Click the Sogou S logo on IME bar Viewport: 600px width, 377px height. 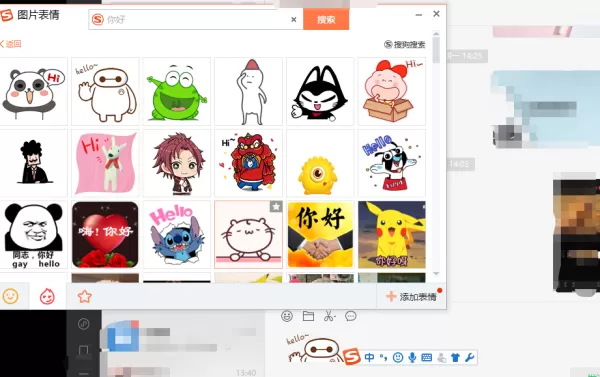[x=352, y=357]
